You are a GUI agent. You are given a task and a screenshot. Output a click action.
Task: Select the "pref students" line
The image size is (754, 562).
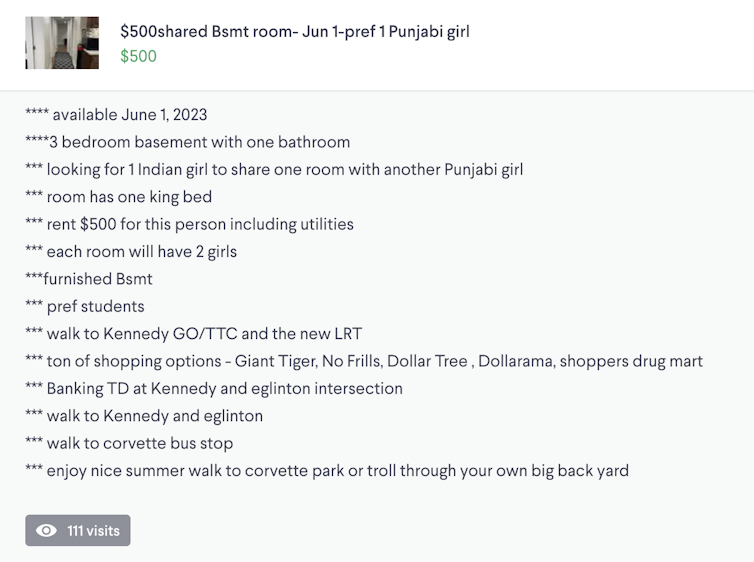tap(85, 306)
